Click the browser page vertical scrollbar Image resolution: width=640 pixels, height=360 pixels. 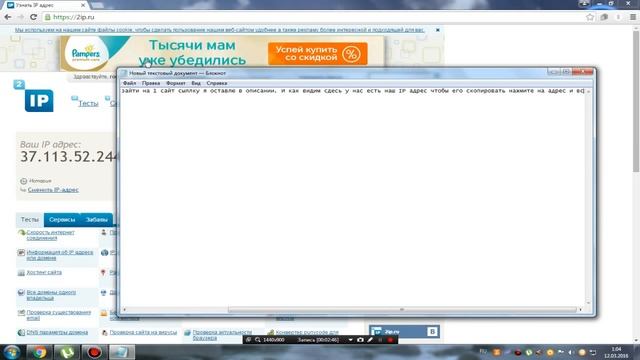[x=636, y=100]
